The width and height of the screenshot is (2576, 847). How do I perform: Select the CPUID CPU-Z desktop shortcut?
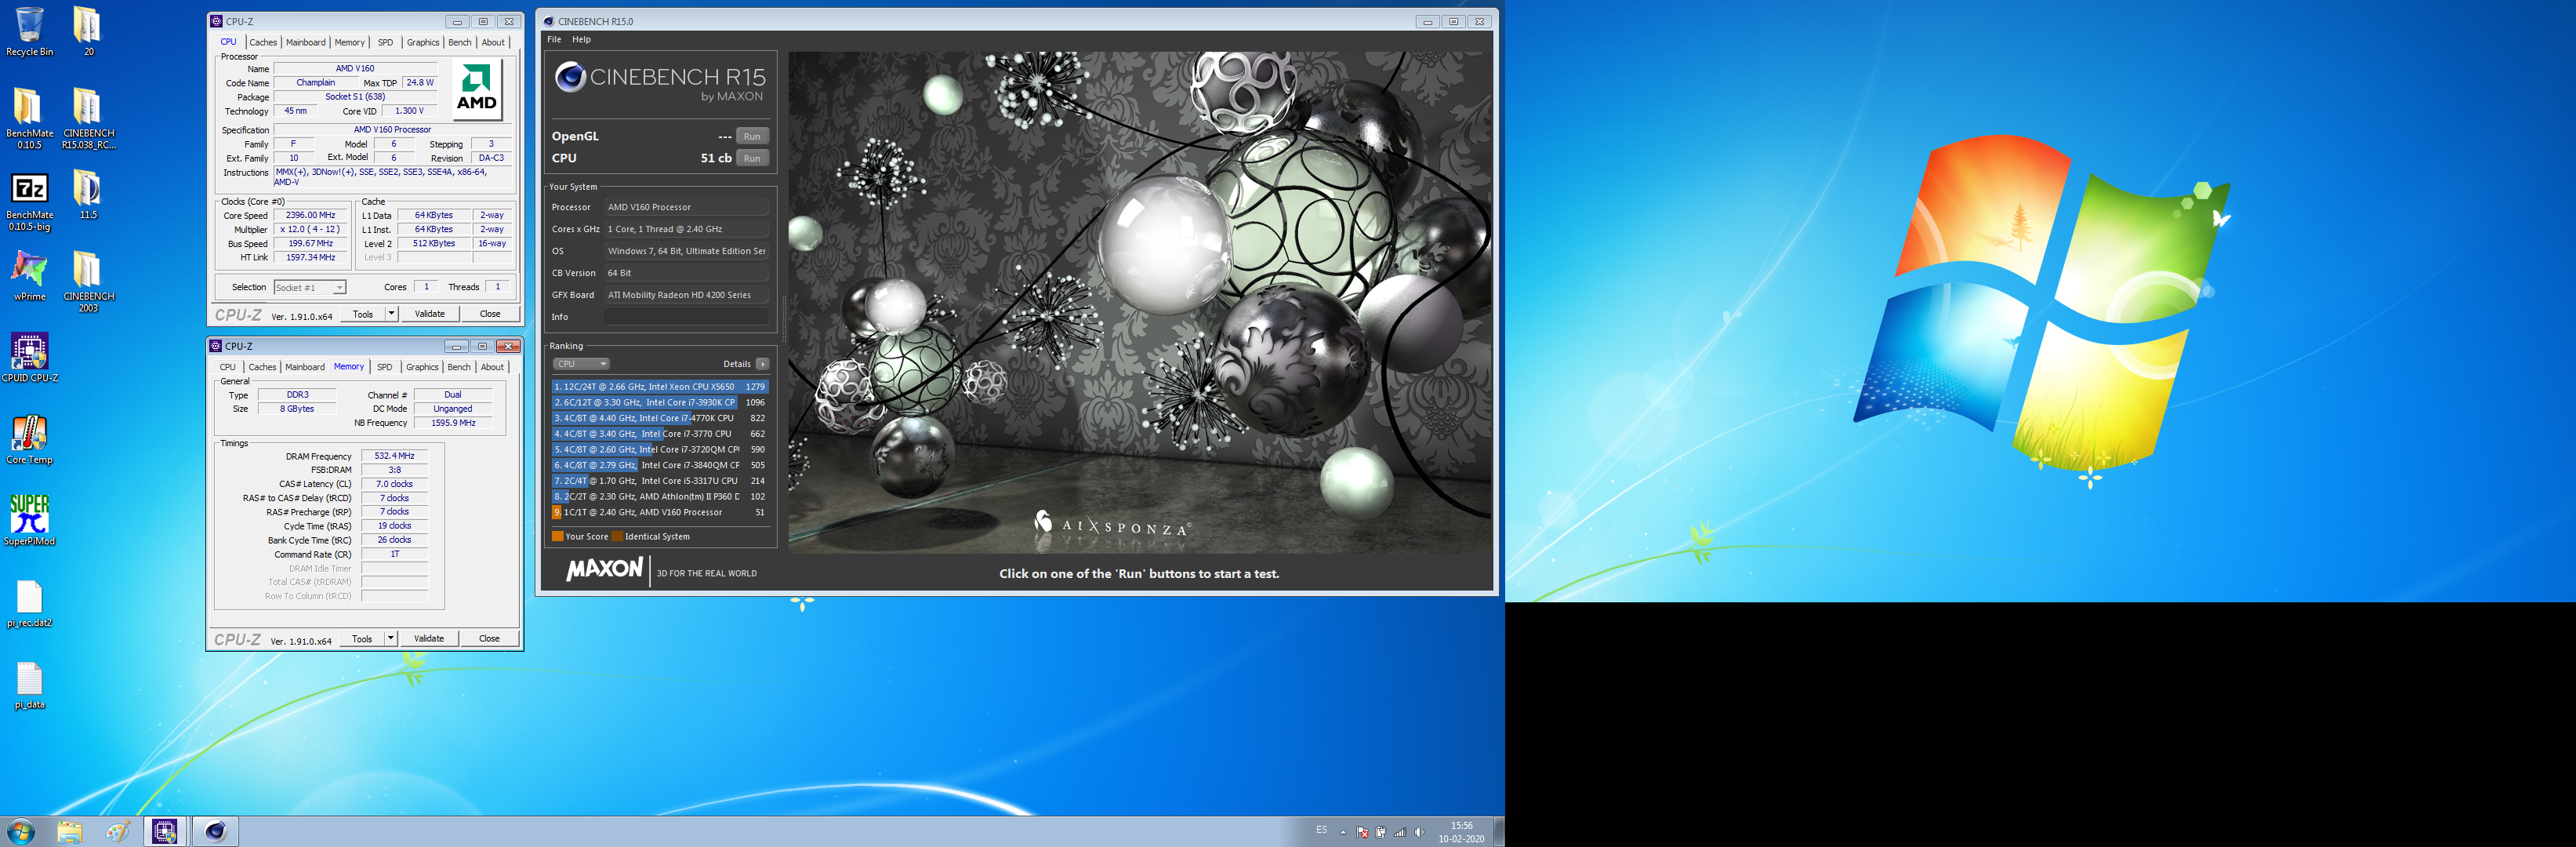(29, 358)
